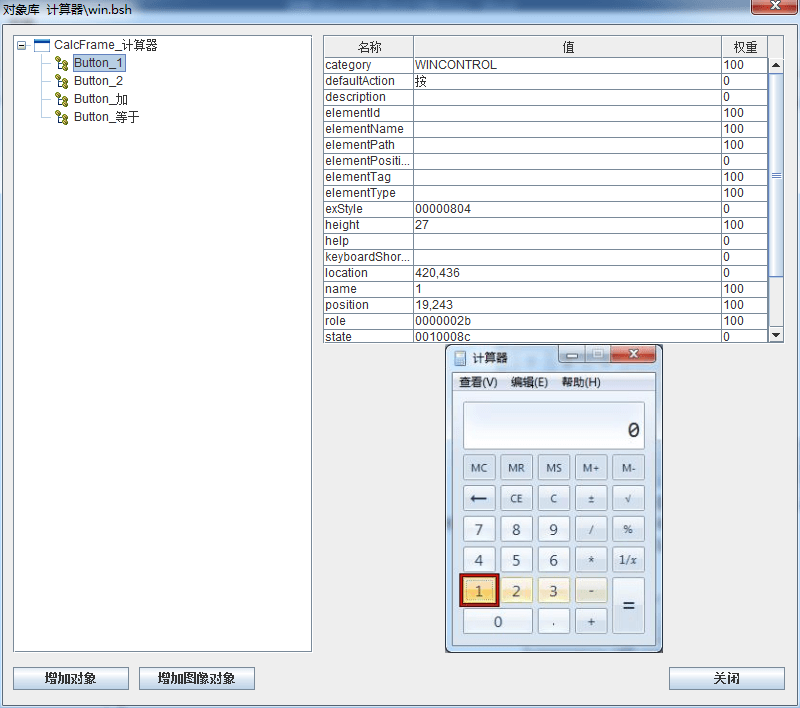Click the 权重 column header

click(x=744, y=47)
